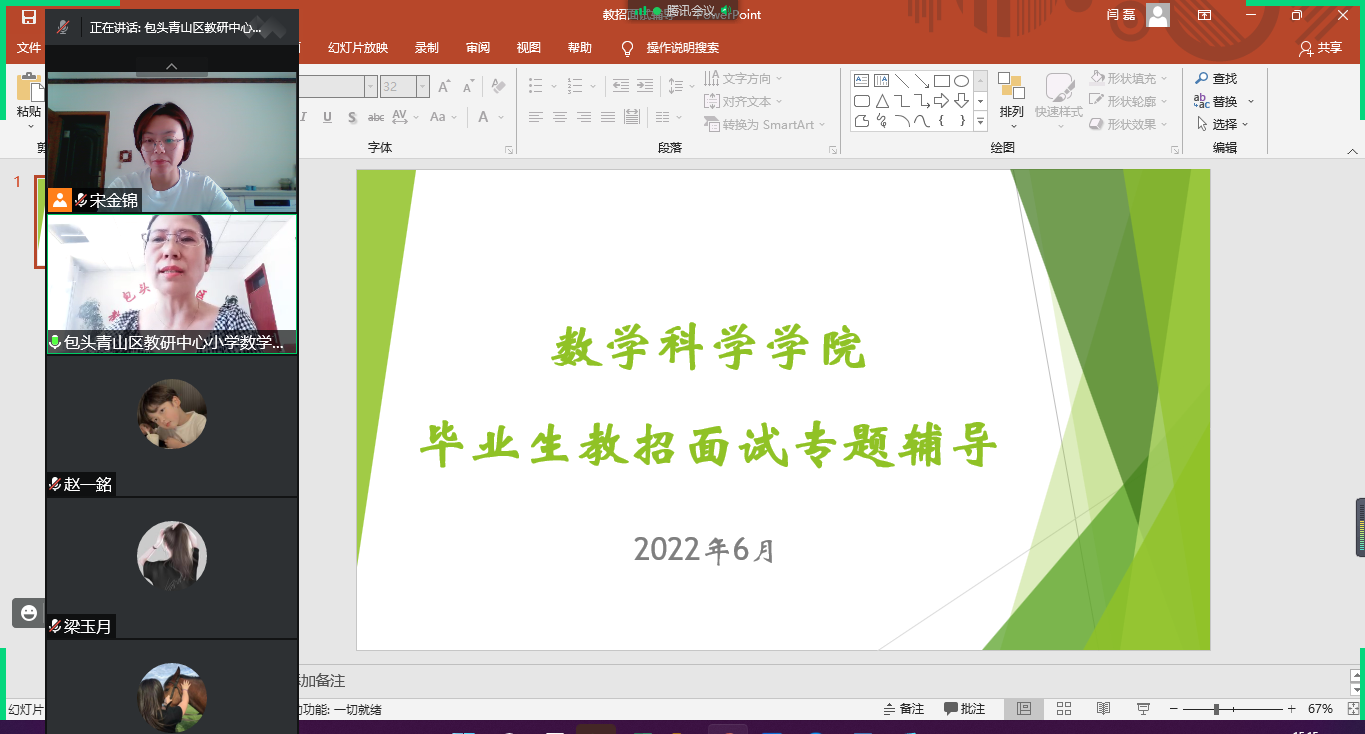The height and width of the screenshot is (734, 1365).
Task: Toggle underline text formatting
Action: [x=327, y=117]
